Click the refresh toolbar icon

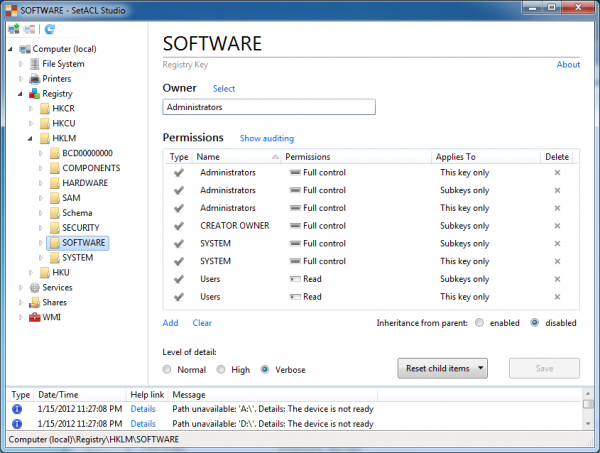pyautogui.click(x=50, y=29)
